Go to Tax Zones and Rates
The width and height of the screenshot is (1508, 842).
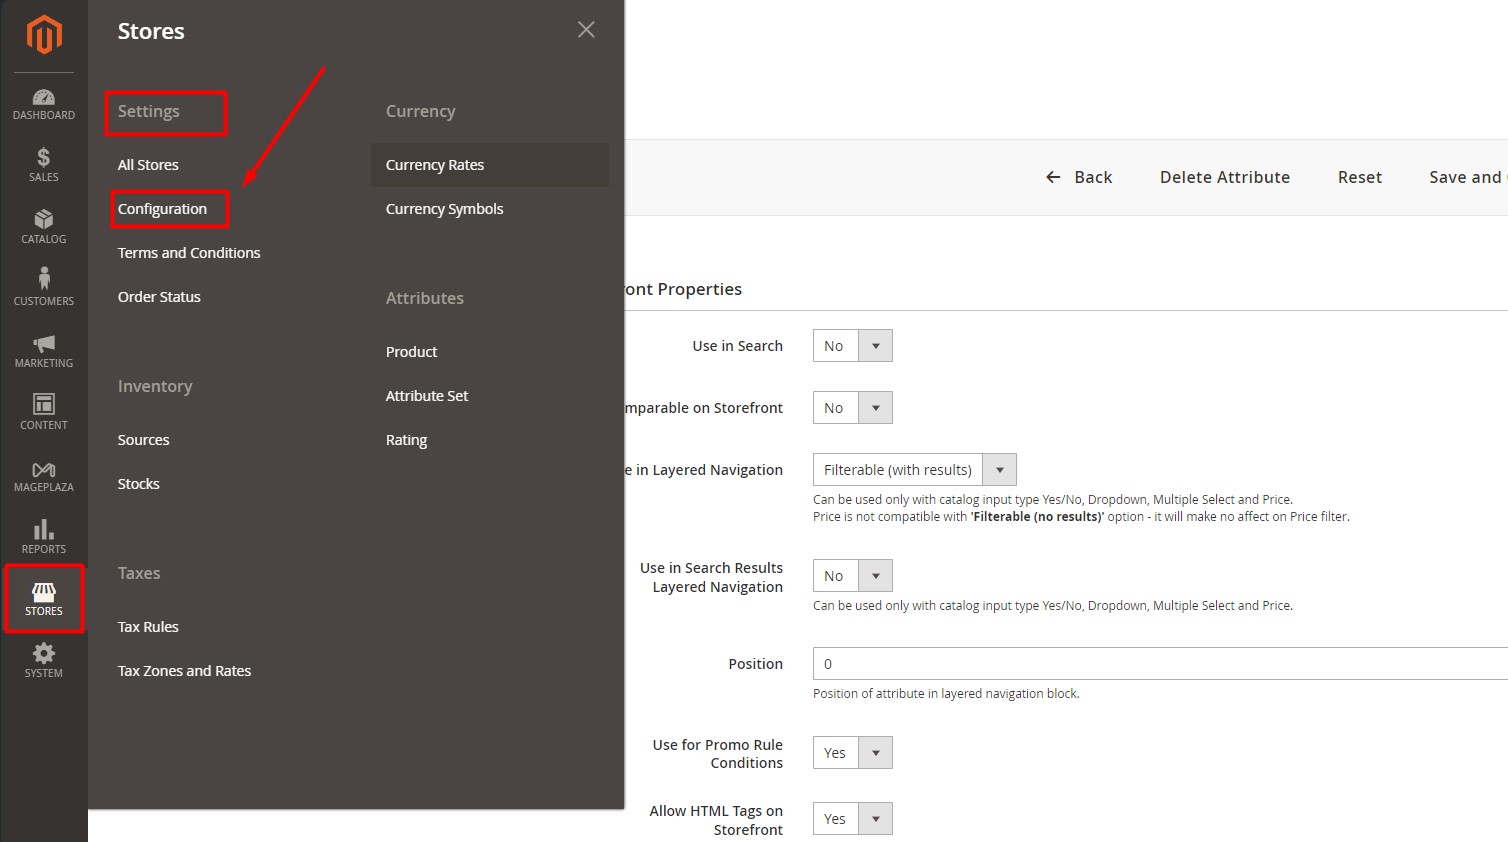pyautogui.click(x=184, y=670)
